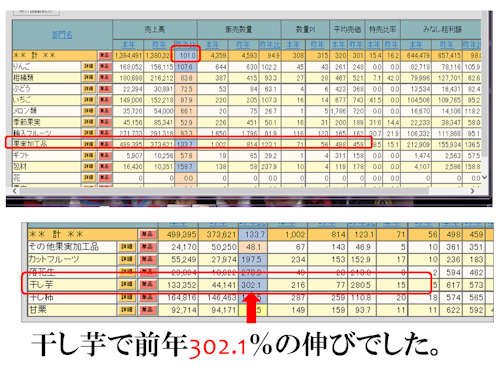The height and width of the screenshot is (375, 500).
Task: Open yellow 詳細 button for いちご
Action: click(x=89, y=100)
